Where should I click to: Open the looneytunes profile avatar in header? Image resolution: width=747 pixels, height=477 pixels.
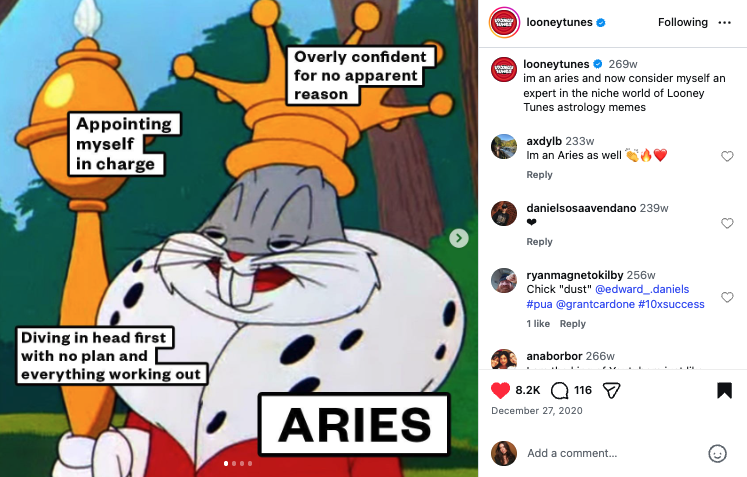pyautogui.click(x=504, y=22)
